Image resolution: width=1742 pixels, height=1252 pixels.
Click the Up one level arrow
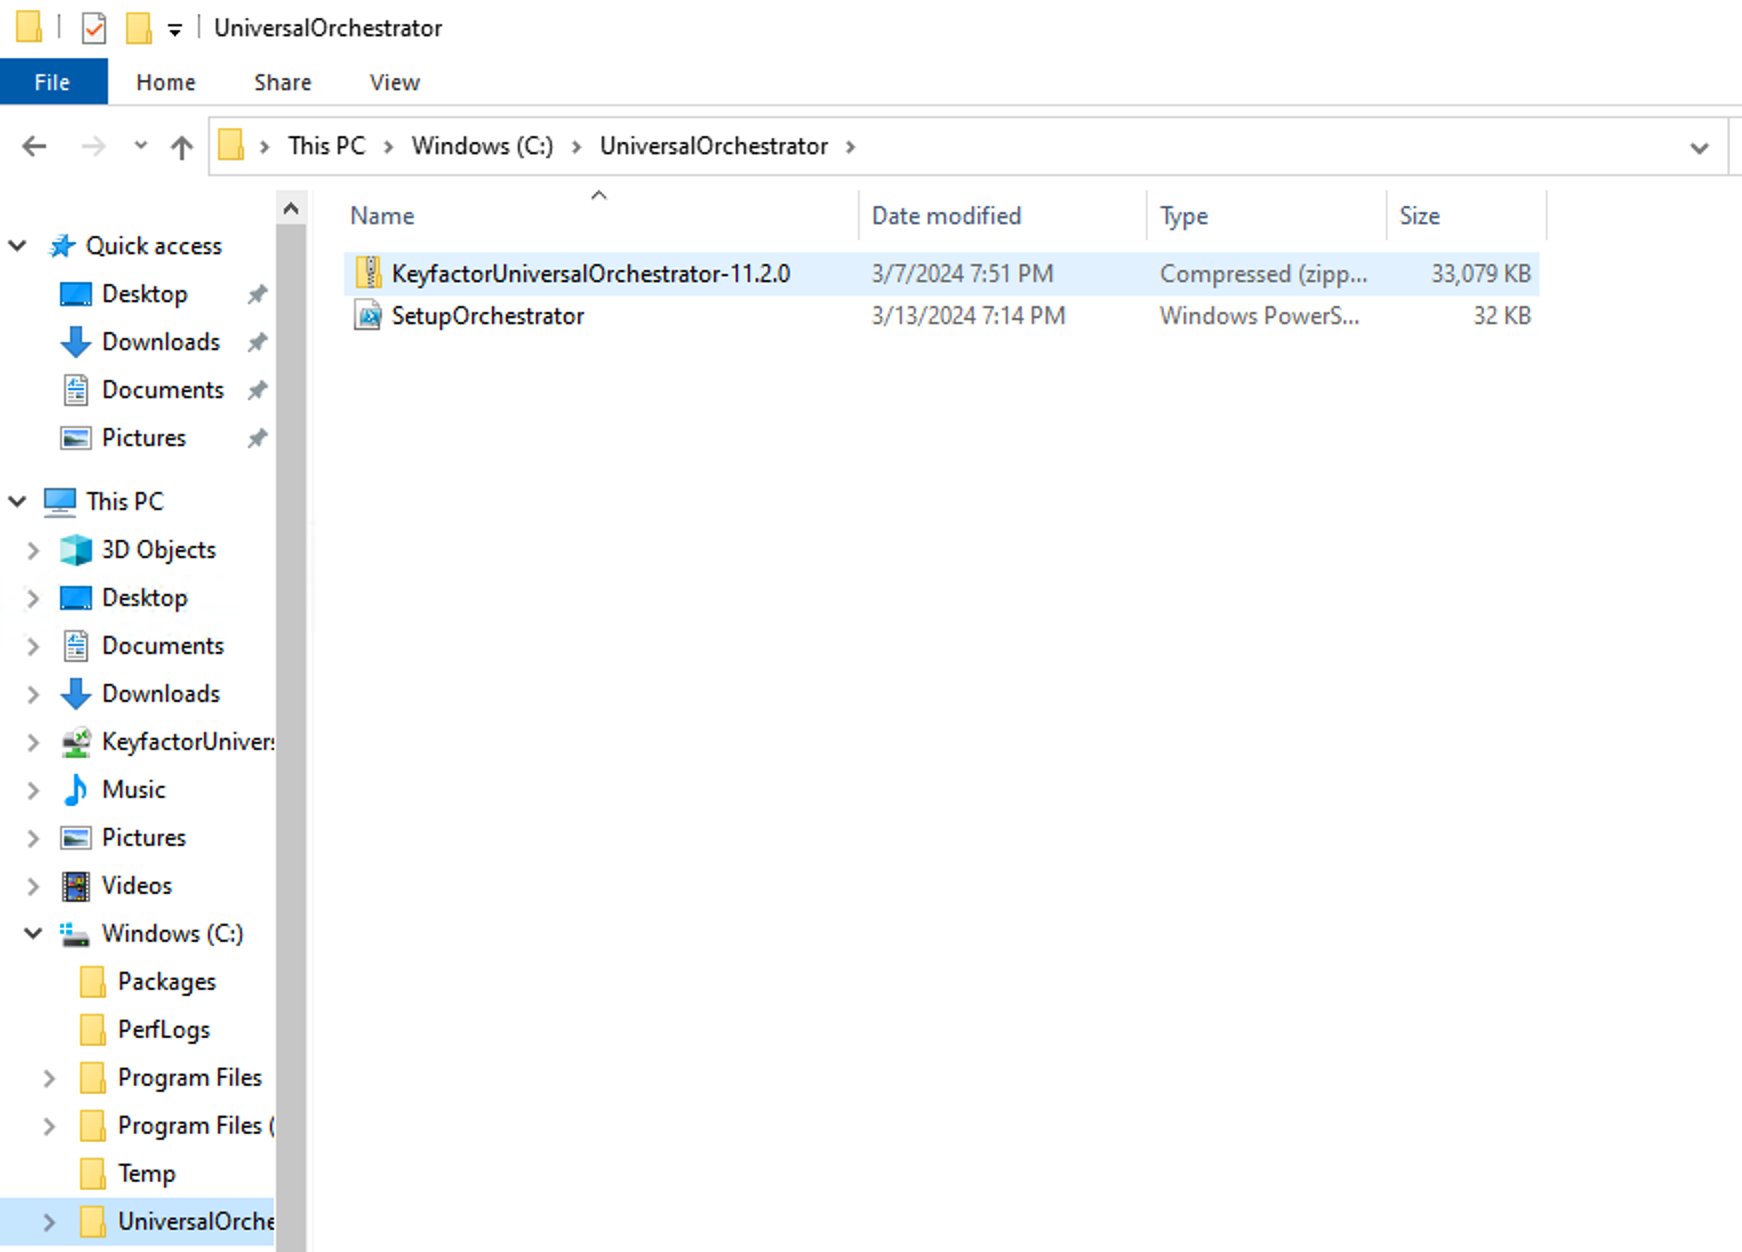tap(181, 147)
